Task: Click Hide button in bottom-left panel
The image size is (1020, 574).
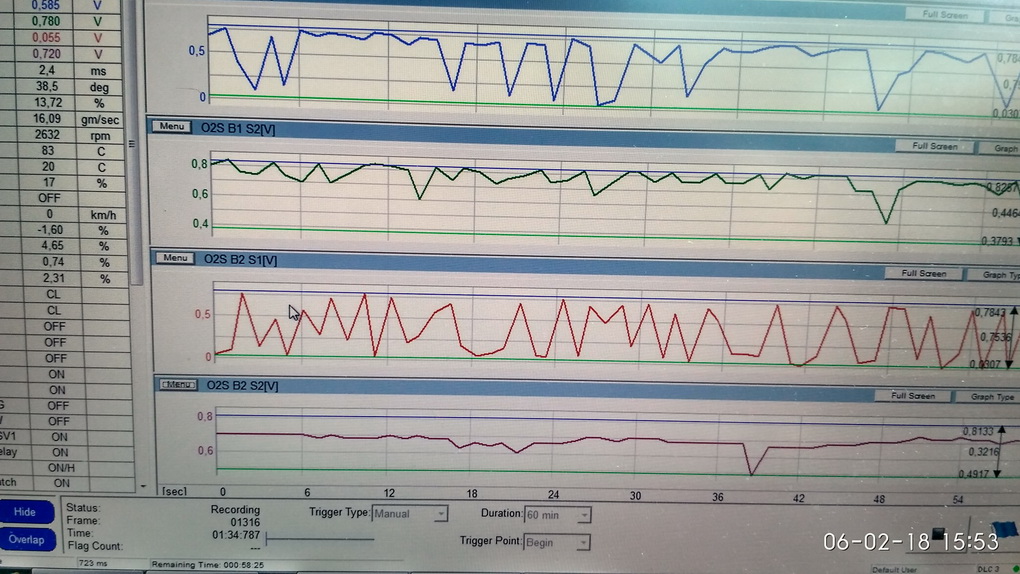Action: (25, 512)
